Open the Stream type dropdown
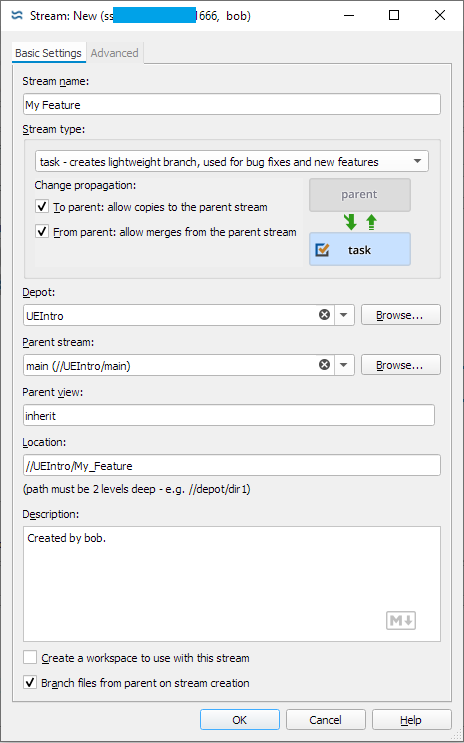This screenshot has width=464, height=743. [232, 162]
